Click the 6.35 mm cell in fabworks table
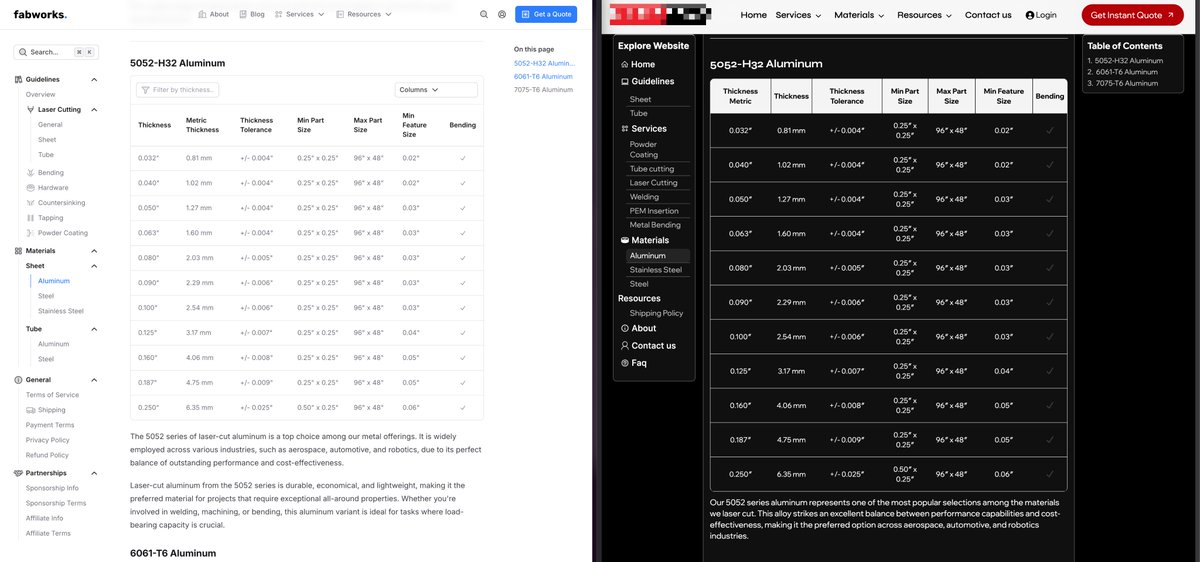The height and width of the screenshot is (562, 1200). tap(199, 407)
